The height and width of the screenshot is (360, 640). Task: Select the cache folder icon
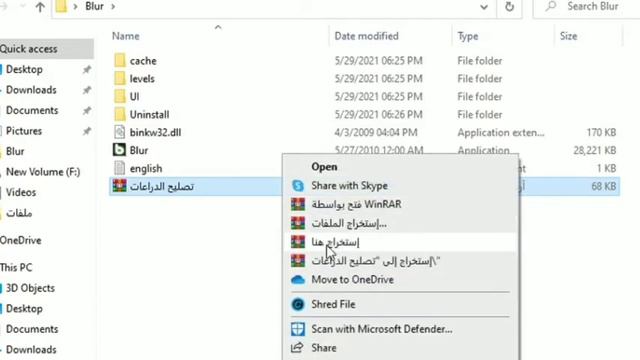coord(120,60)
